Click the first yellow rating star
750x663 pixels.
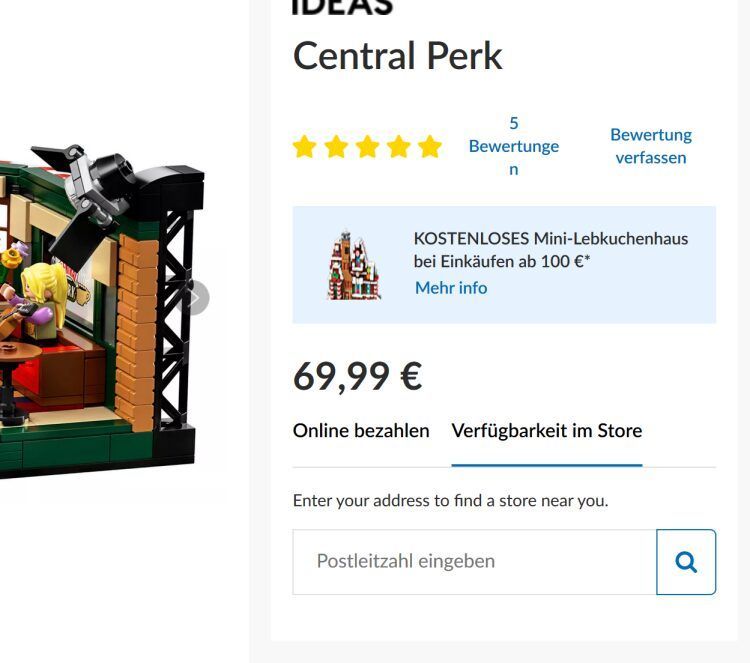click(305, 146)
